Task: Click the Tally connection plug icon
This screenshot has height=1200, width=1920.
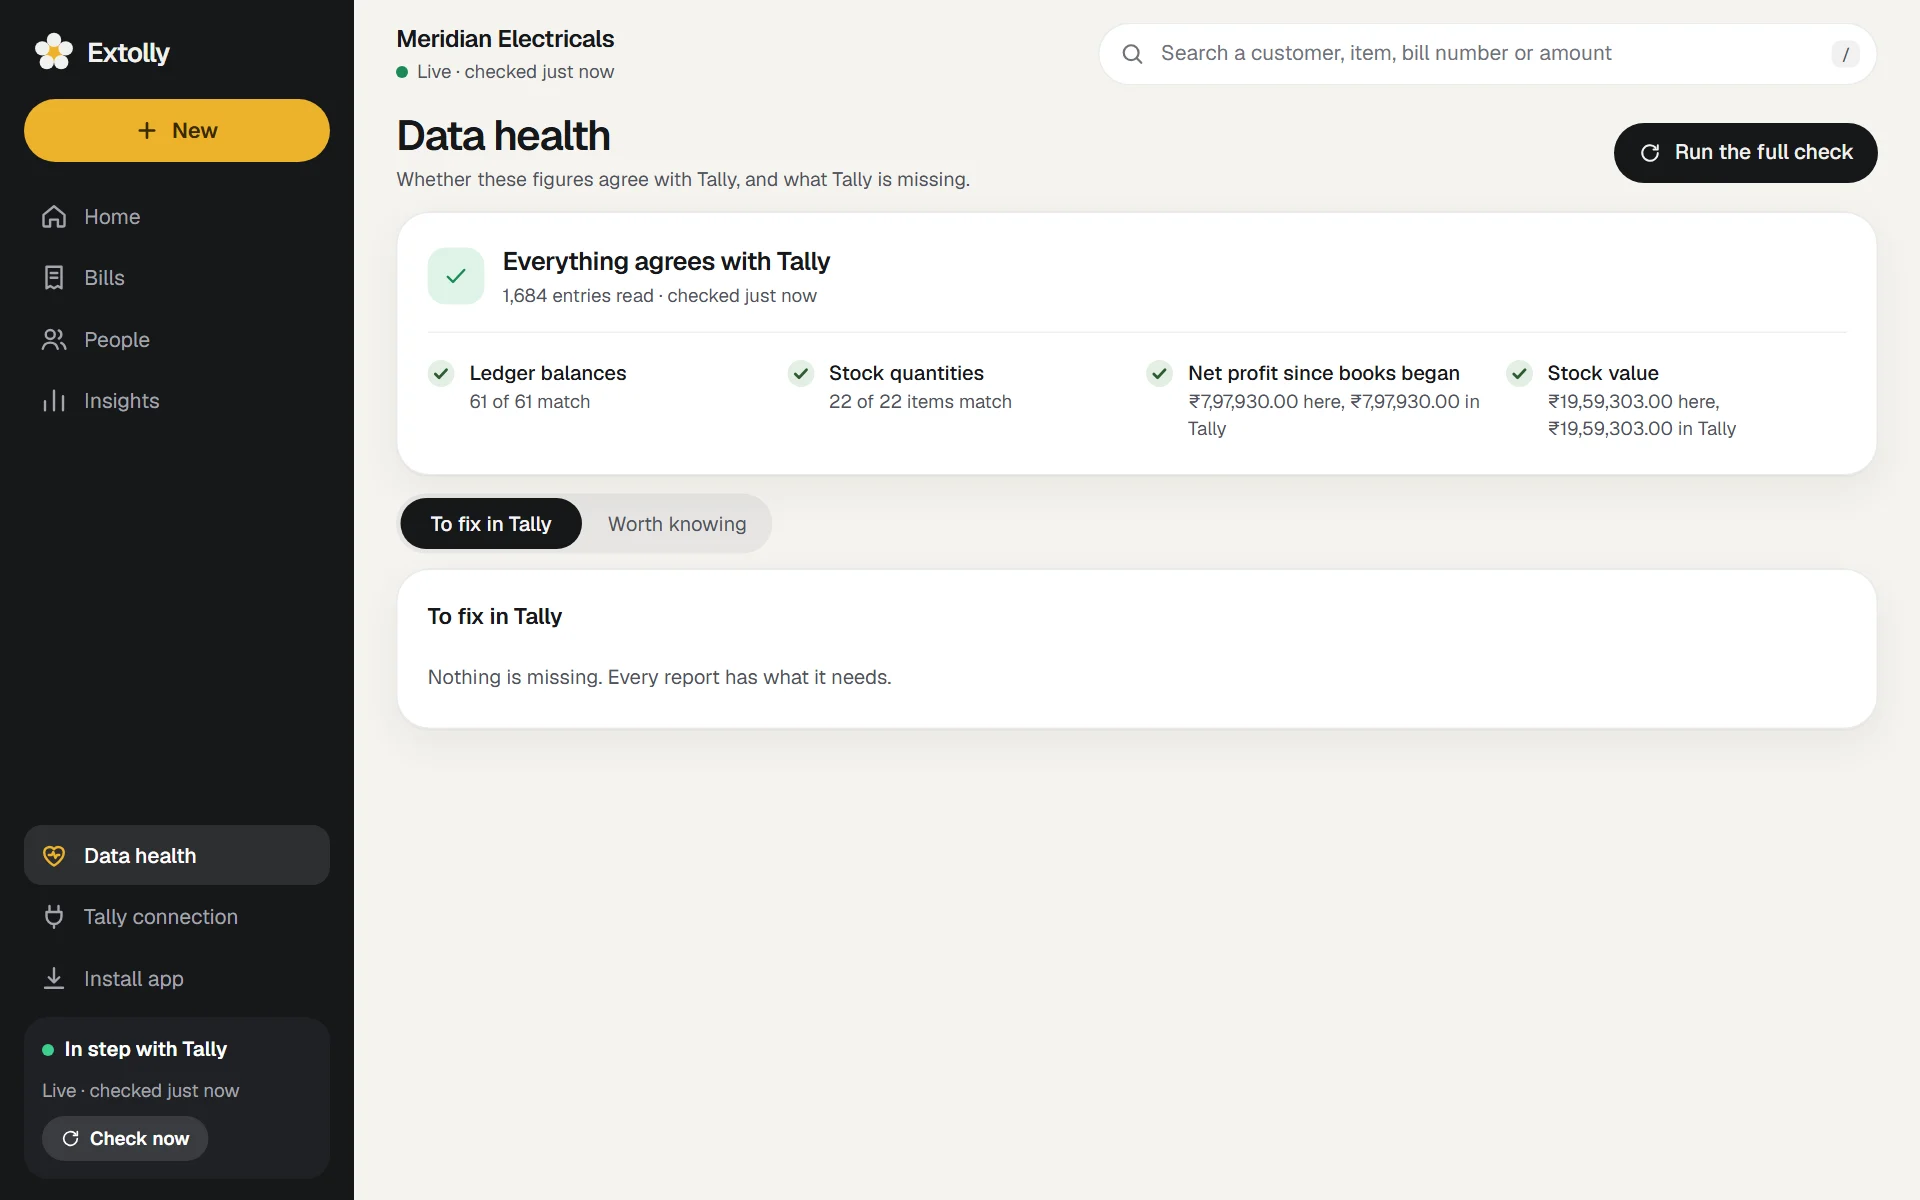Action: pyautogui.click(x=54, y=917)
